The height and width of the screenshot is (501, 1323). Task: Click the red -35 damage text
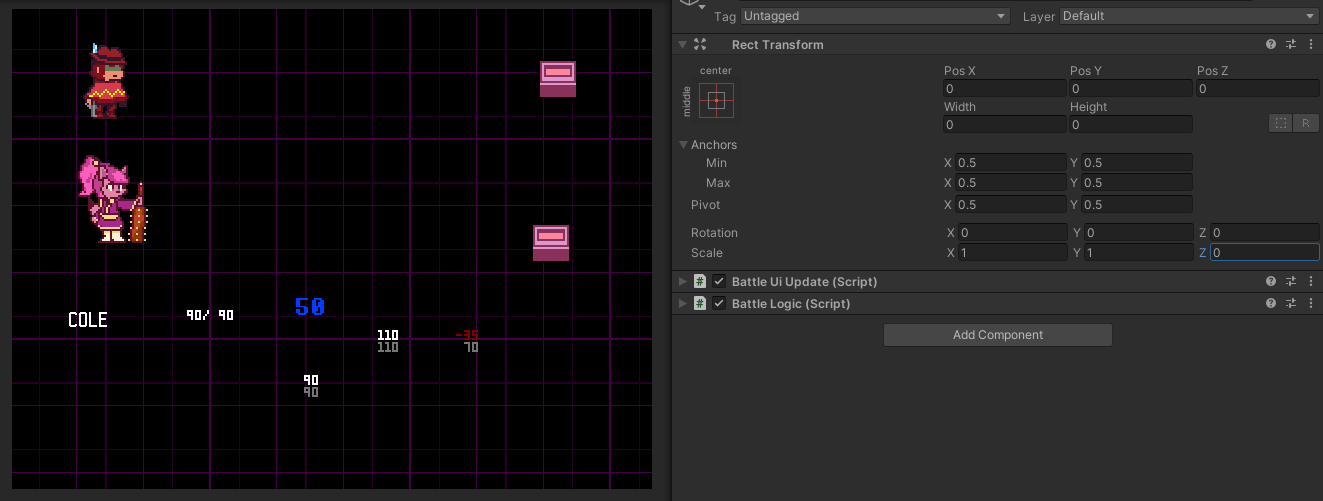467,335
